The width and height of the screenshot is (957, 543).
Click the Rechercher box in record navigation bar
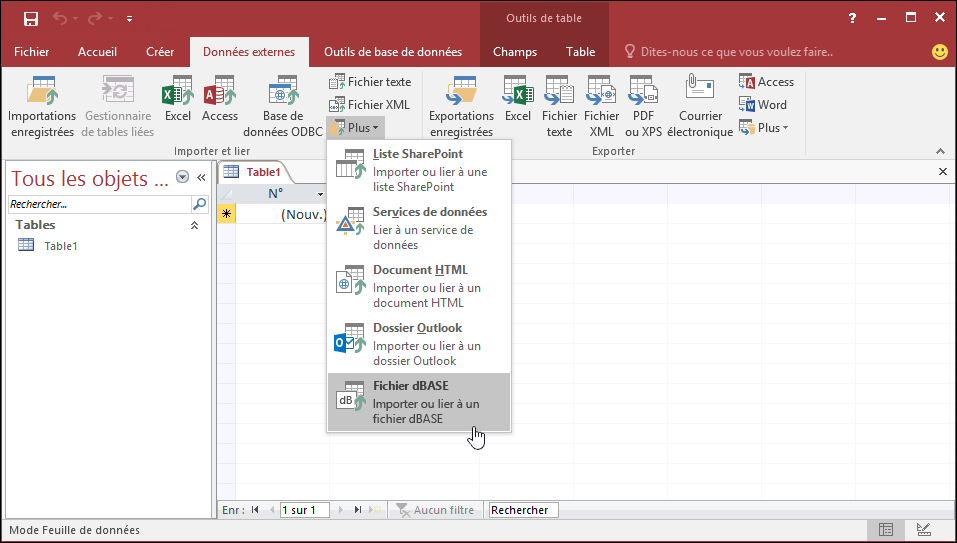pos(524,510)
